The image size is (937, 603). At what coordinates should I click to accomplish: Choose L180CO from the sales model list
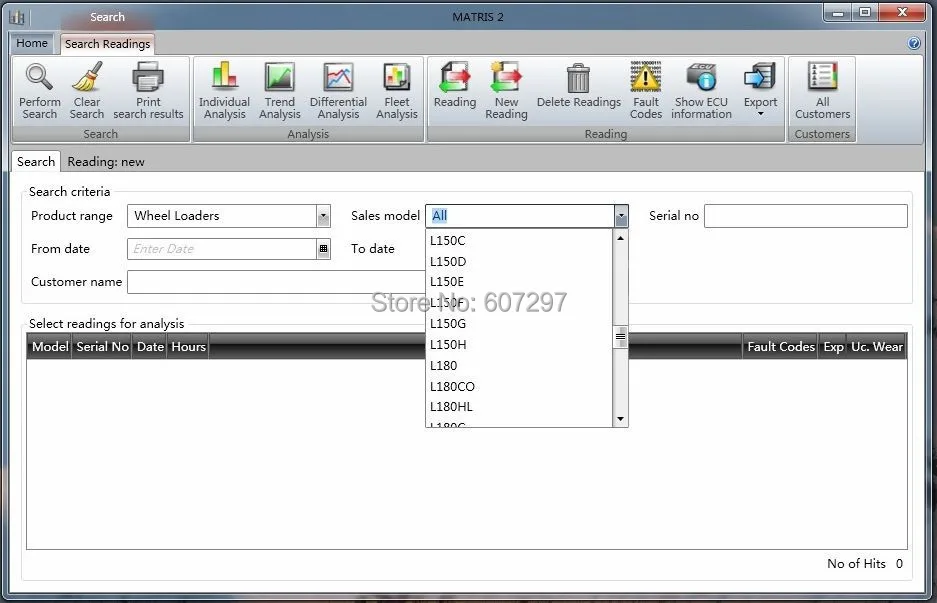(x=519, y=387)
